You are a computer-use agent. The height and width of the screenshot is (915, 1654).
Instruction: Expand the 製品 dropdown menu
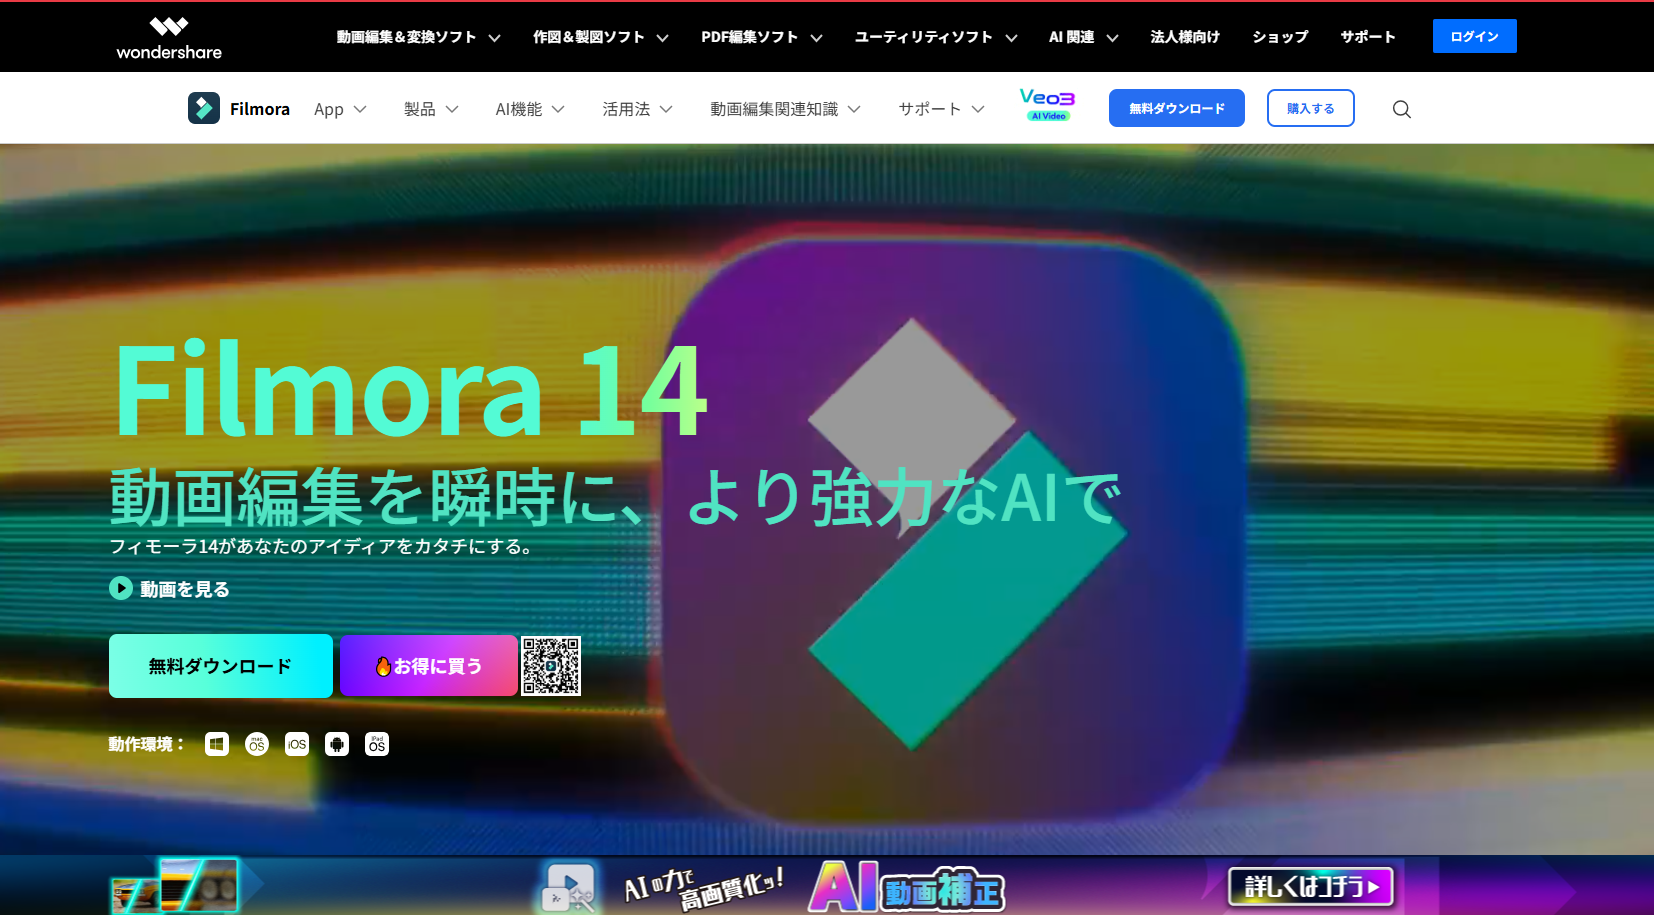point(431,109)
